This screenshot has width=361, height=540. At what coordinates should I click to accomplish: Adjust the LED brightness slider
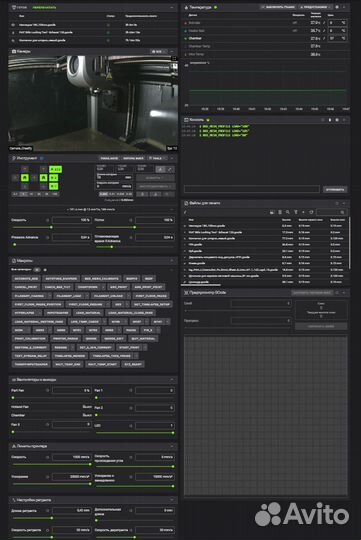click(134, 433)
